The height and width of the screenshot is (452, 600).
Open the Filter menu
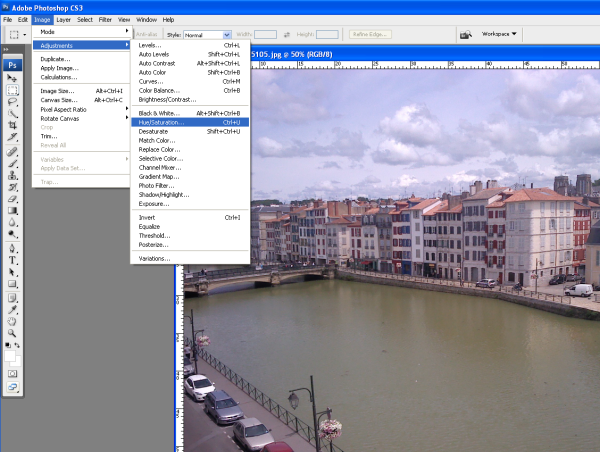[105, 19]
